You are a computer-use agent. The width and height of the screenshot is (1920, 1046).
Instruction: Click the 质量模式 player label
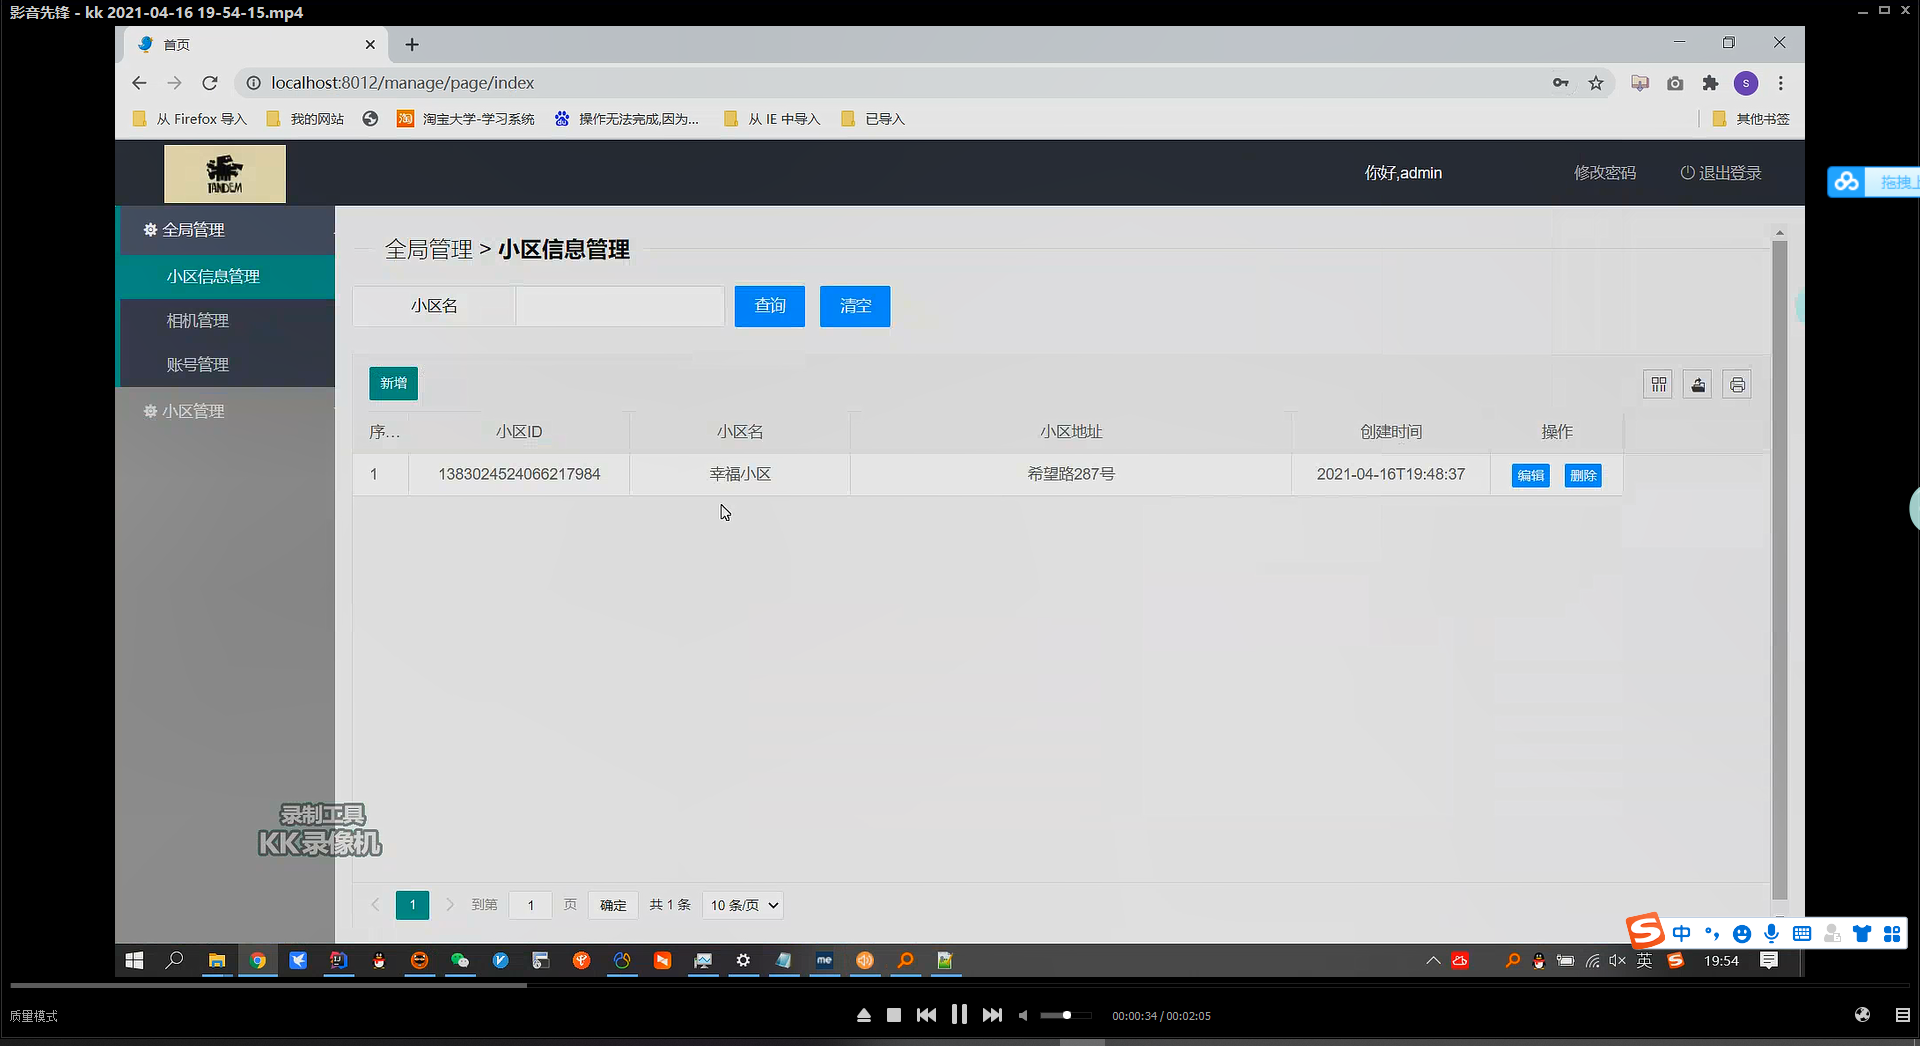[x=34, y=1016]
